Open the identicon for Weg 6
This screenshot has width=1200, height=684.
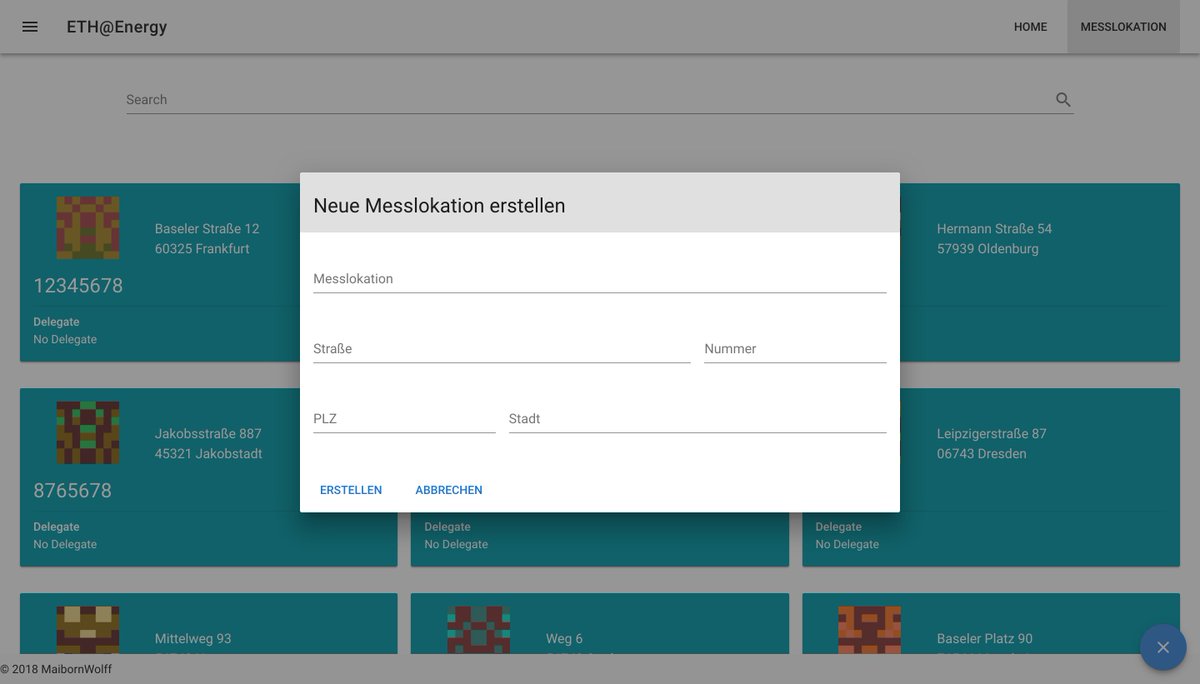point(479,630)
